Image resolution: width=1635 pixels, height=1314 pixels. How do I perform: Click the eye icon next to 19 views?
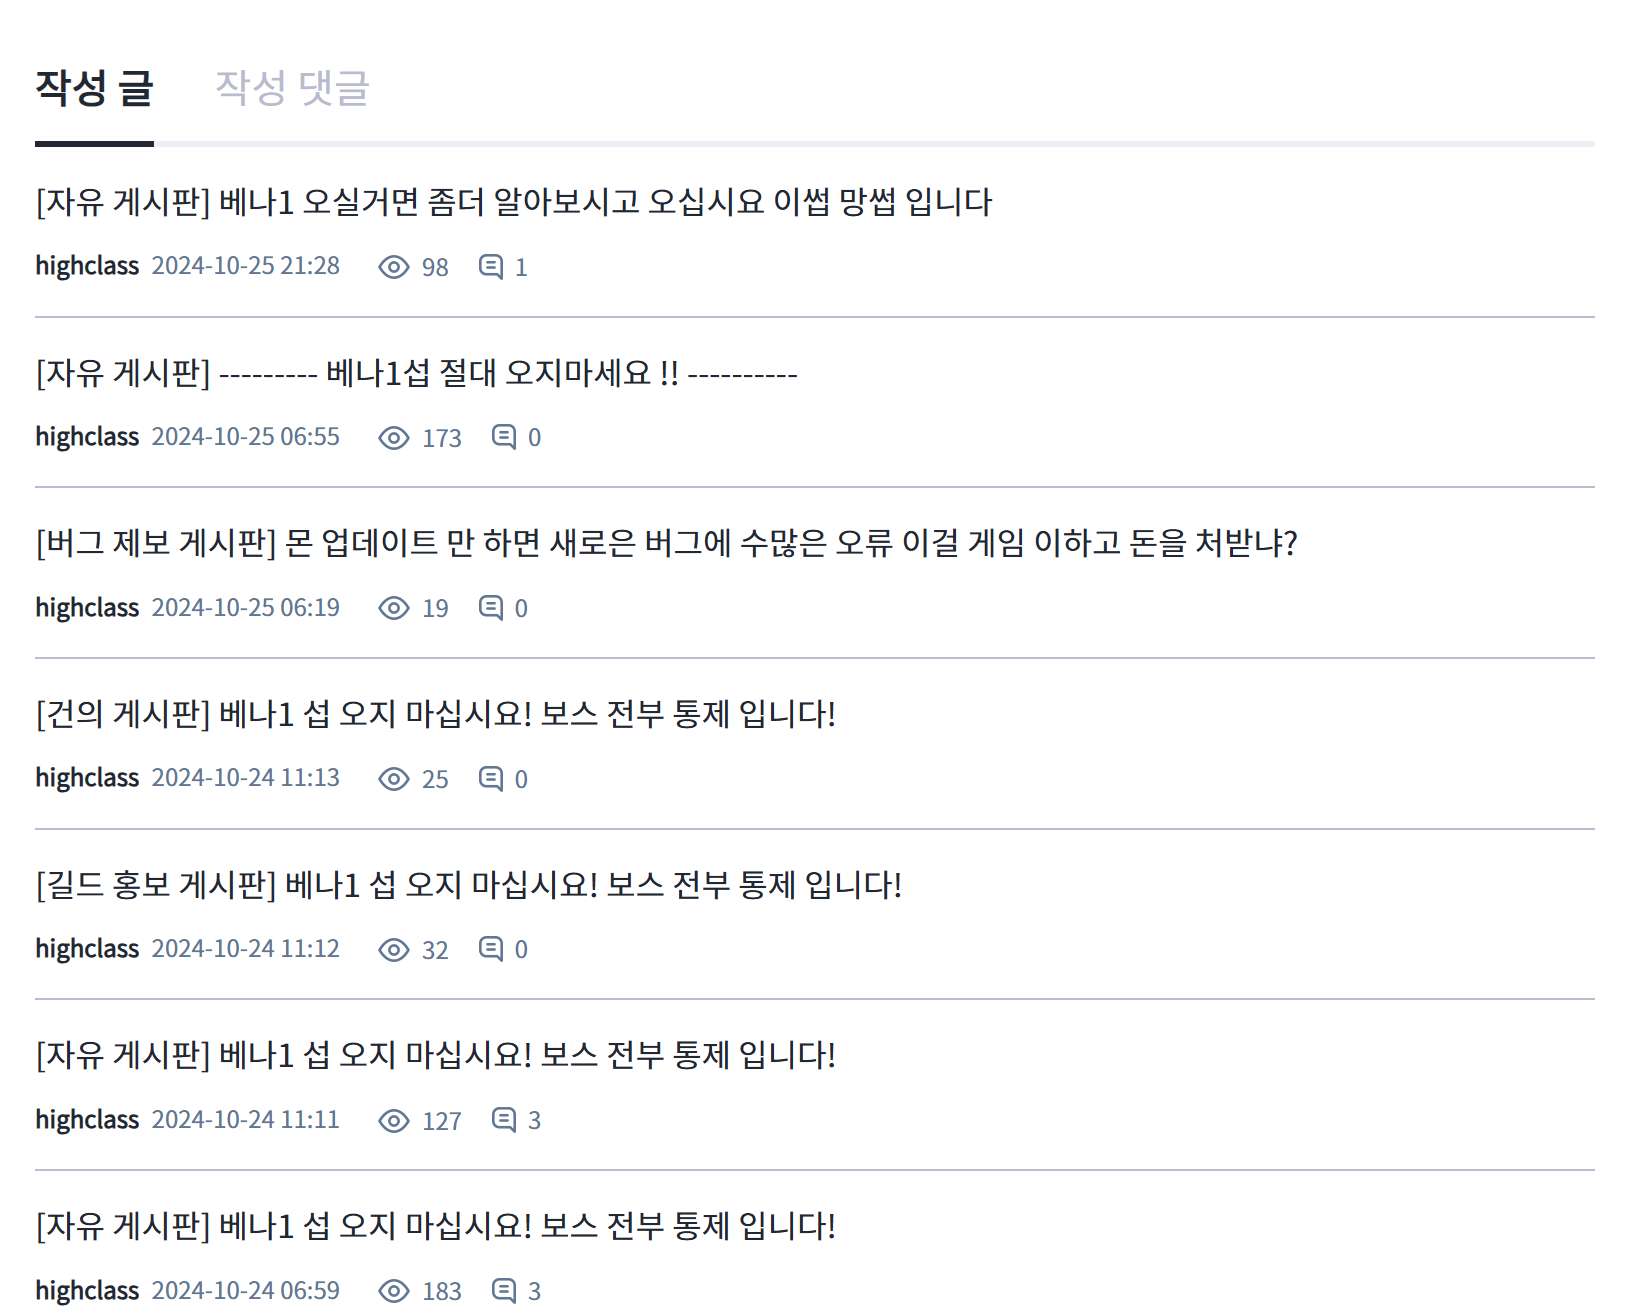click(394, 608)
